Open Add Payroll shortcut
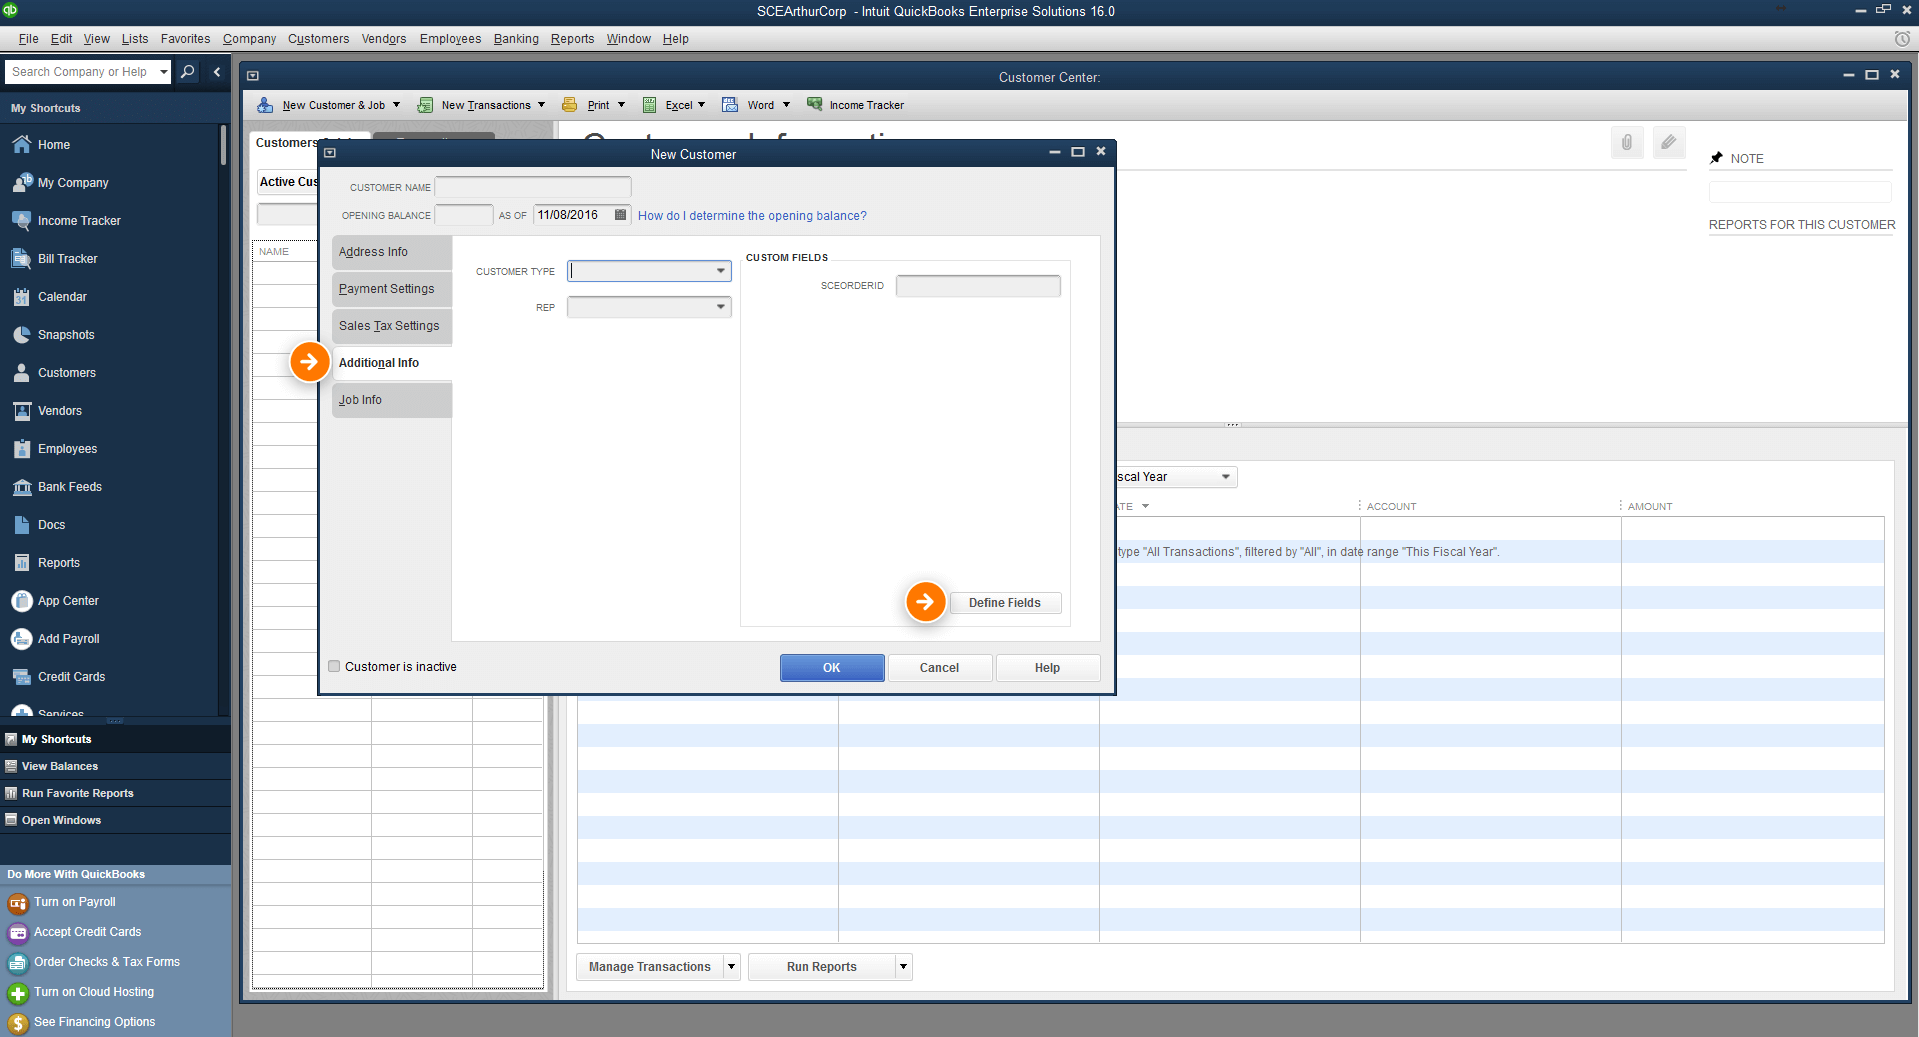The image size is (1919, 1037). click(x=68, y=639)
